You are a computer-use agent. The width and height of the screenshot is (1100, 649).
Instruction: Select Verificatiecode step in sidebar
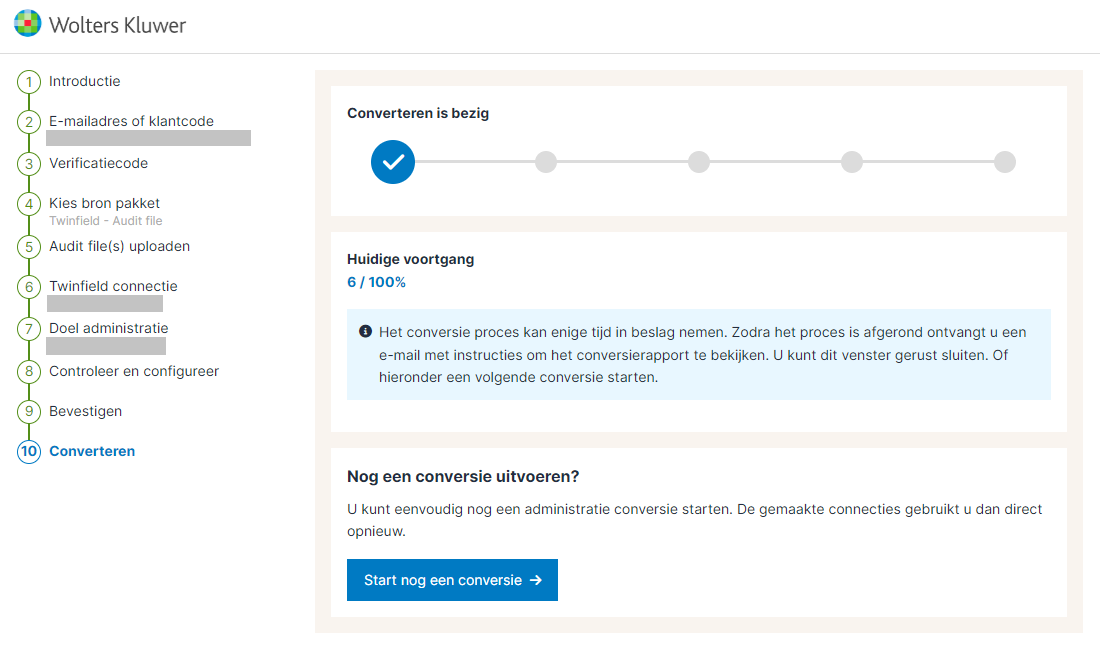(98, 163)
